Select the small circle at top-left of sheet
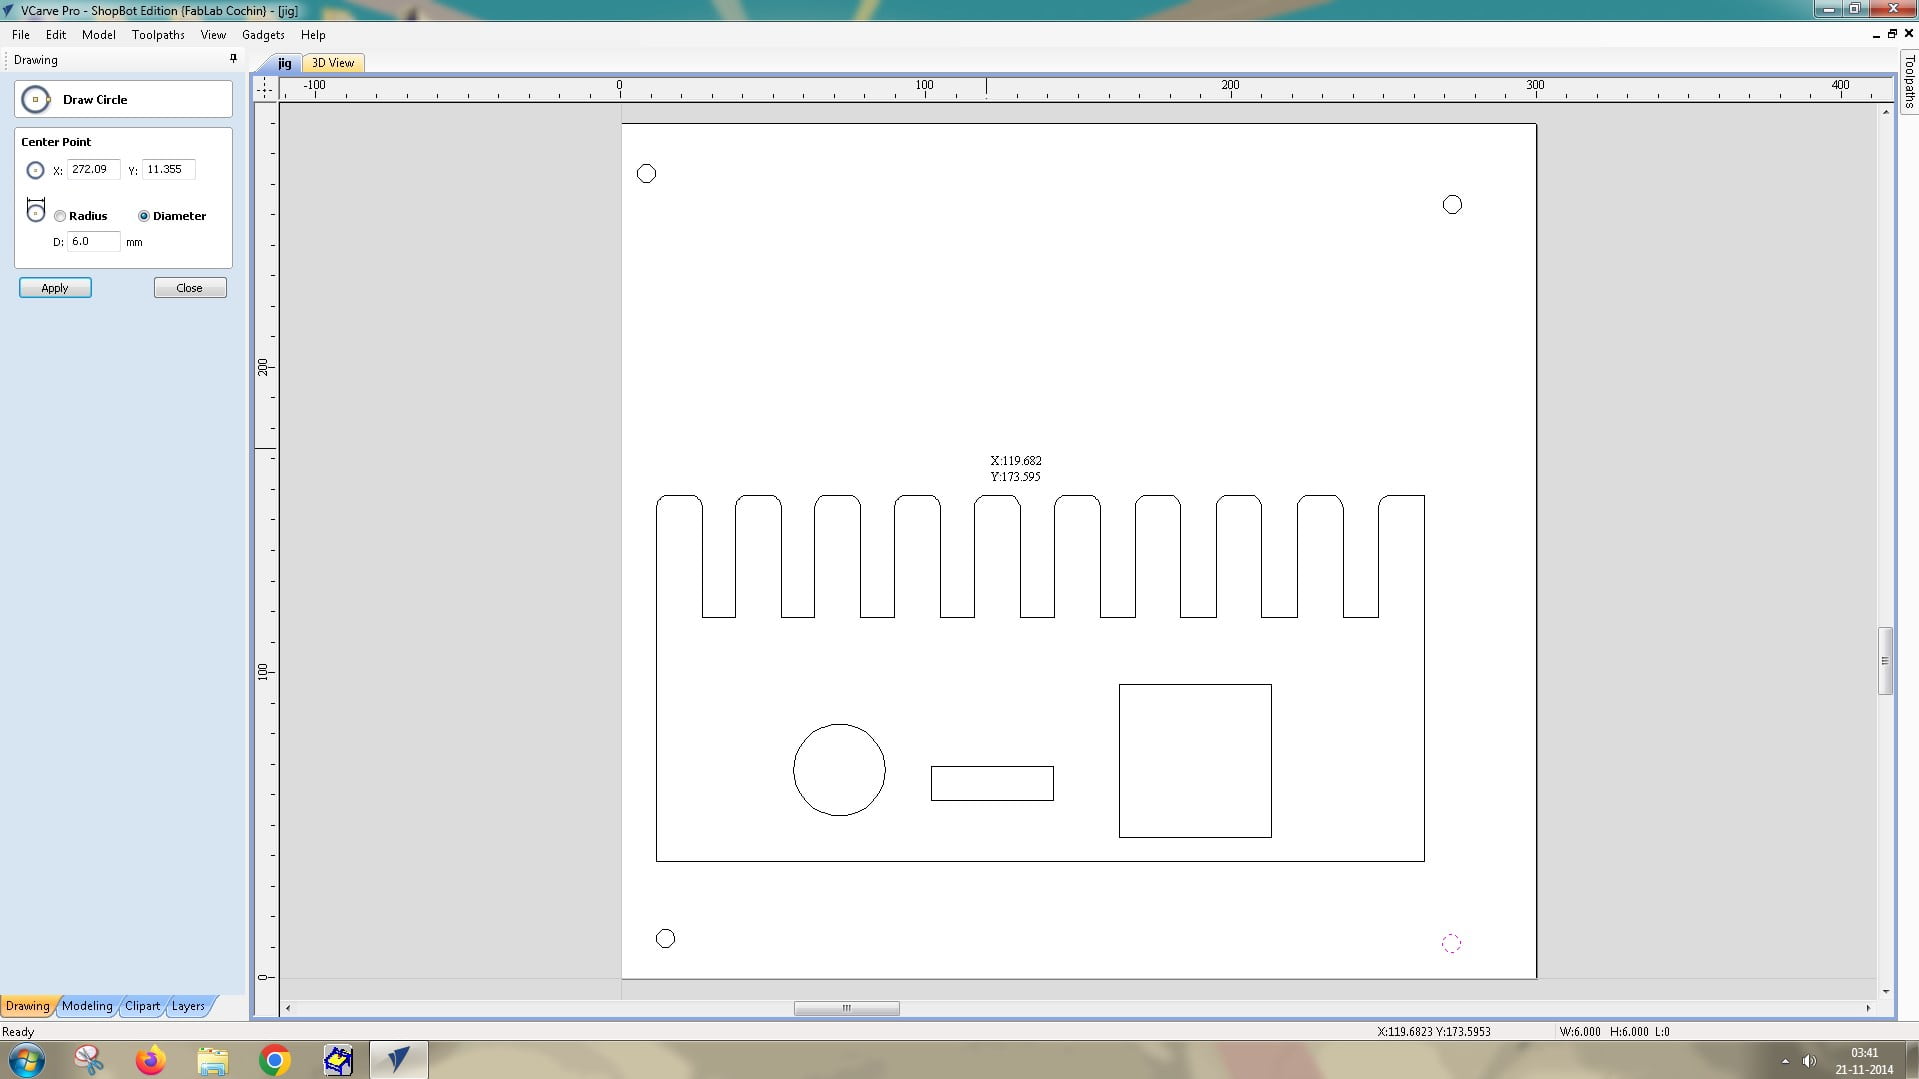This screenshot has height=1079, width=1919. 647,174
